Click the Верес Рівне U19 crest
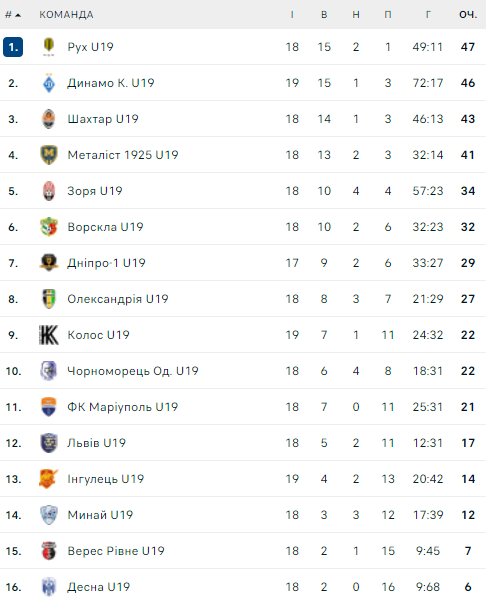Screen dimensions: 486x603 click(48, 551)
